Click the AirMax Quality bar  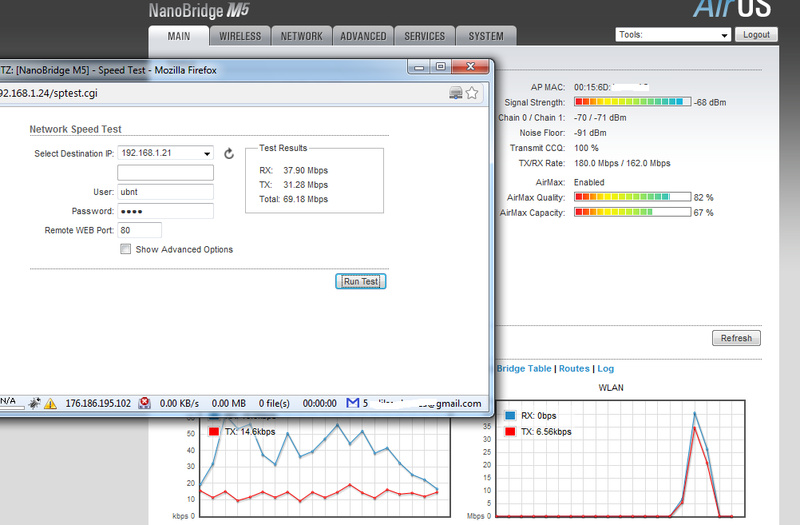[x=633, y=197]
